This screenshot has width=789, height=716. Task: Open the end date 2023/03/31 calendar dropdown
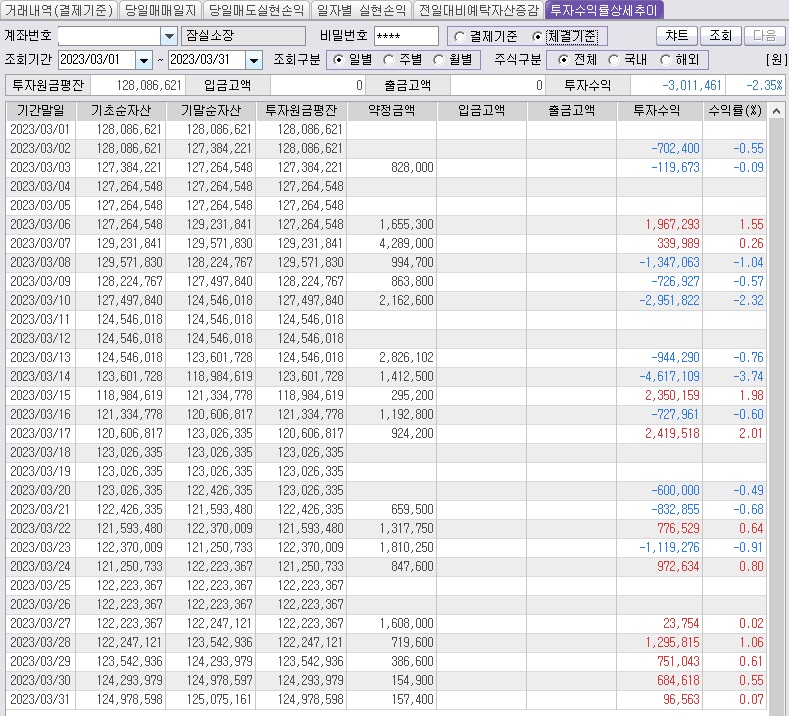tap(253, 61)
